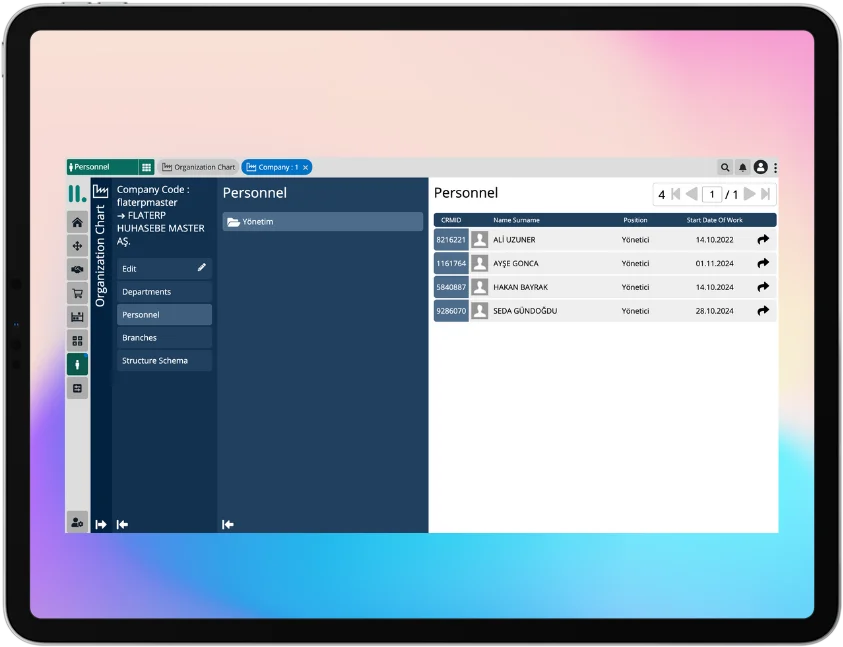
Task: Open the move arrows module icon
Action: pos(77,245)
